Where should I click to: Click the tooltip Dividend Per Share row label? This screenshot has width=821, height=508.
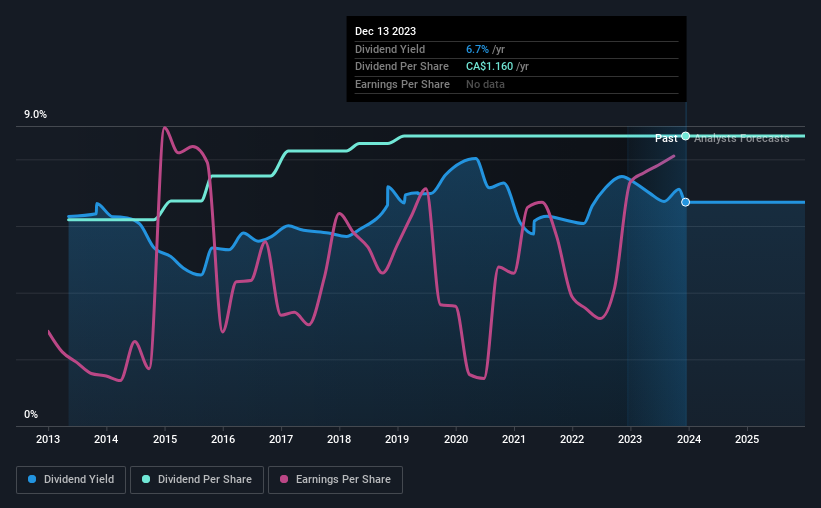(402, 67)
